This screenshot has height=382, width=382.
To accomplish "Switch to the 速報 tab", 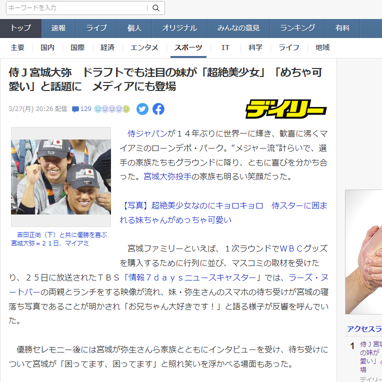I will [59, 28].
